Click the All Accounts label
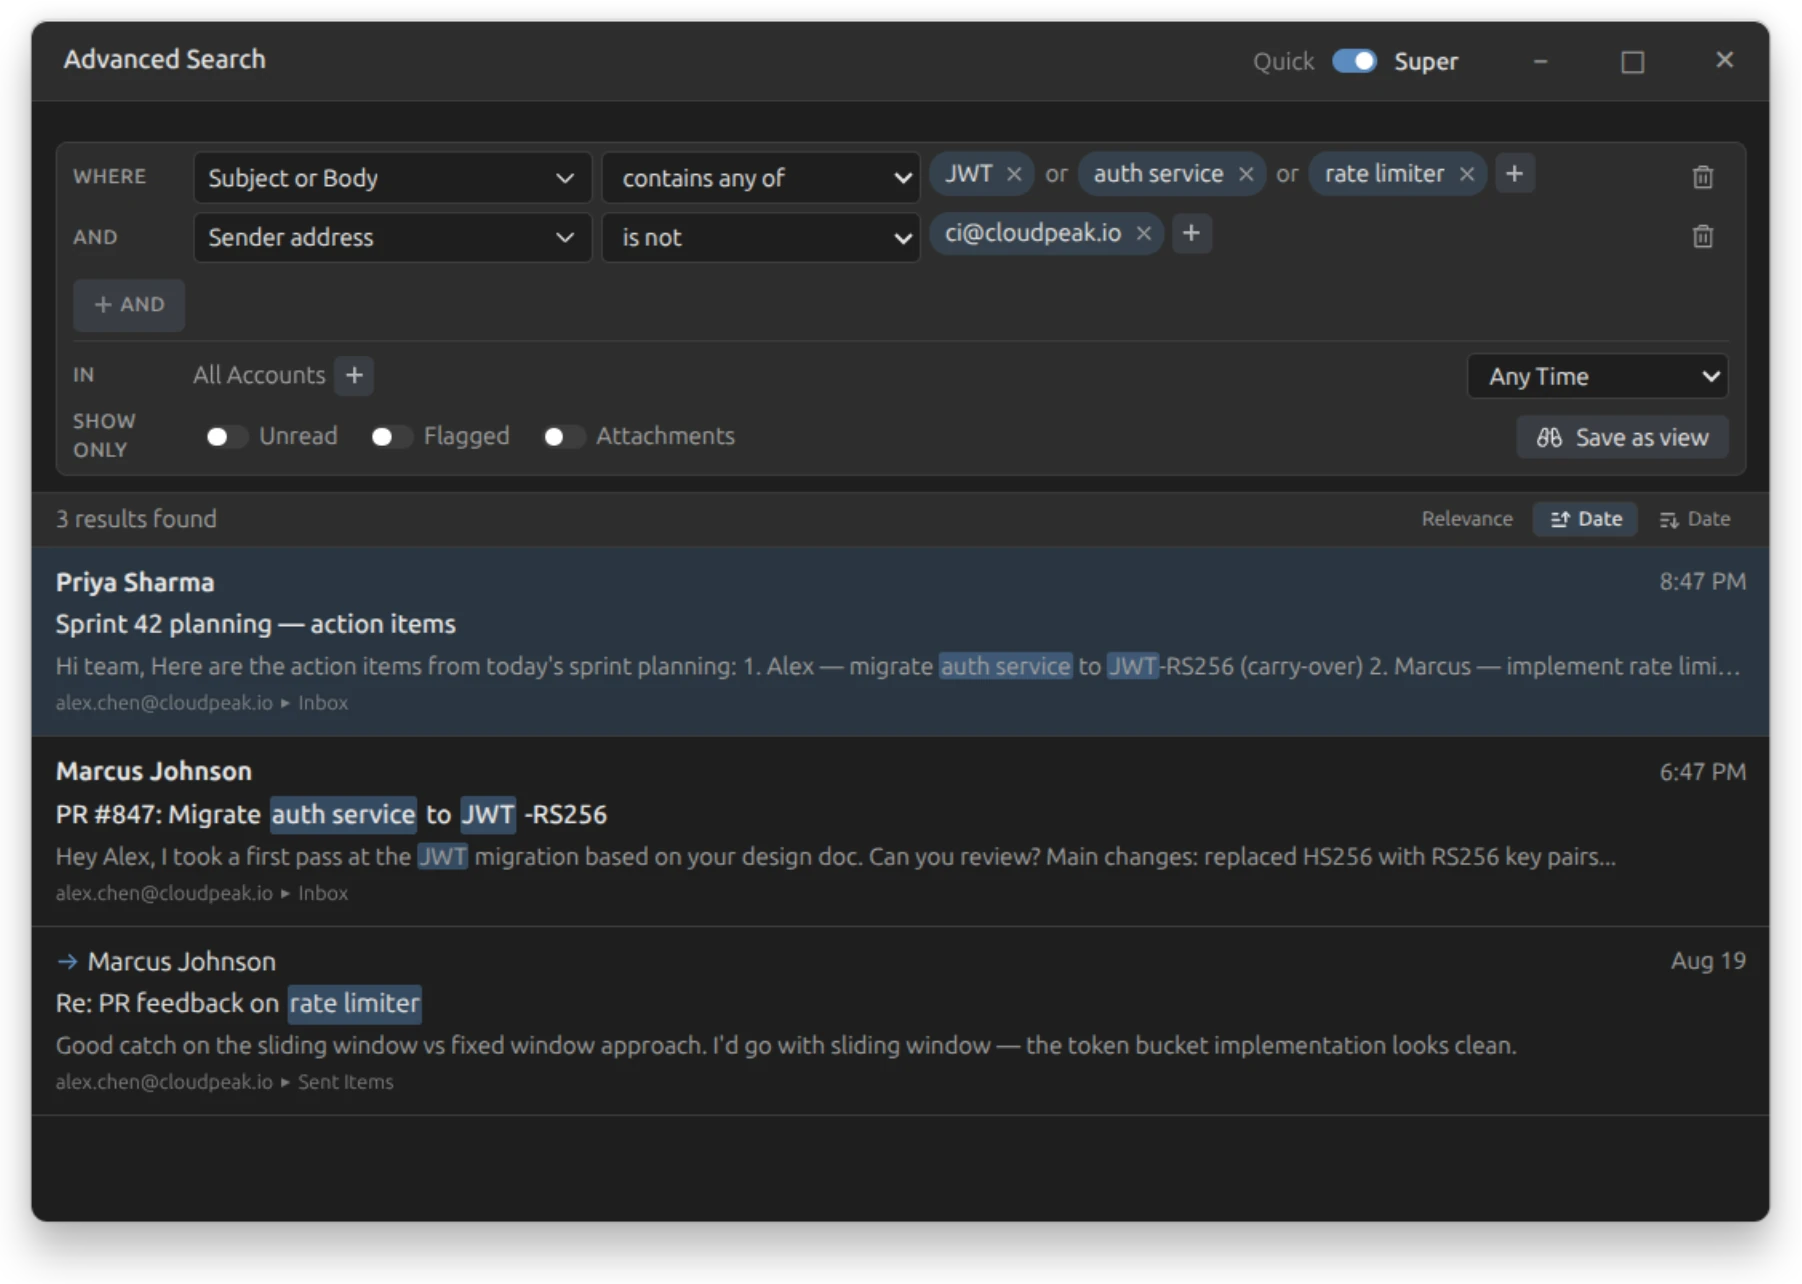 (259, 375)
